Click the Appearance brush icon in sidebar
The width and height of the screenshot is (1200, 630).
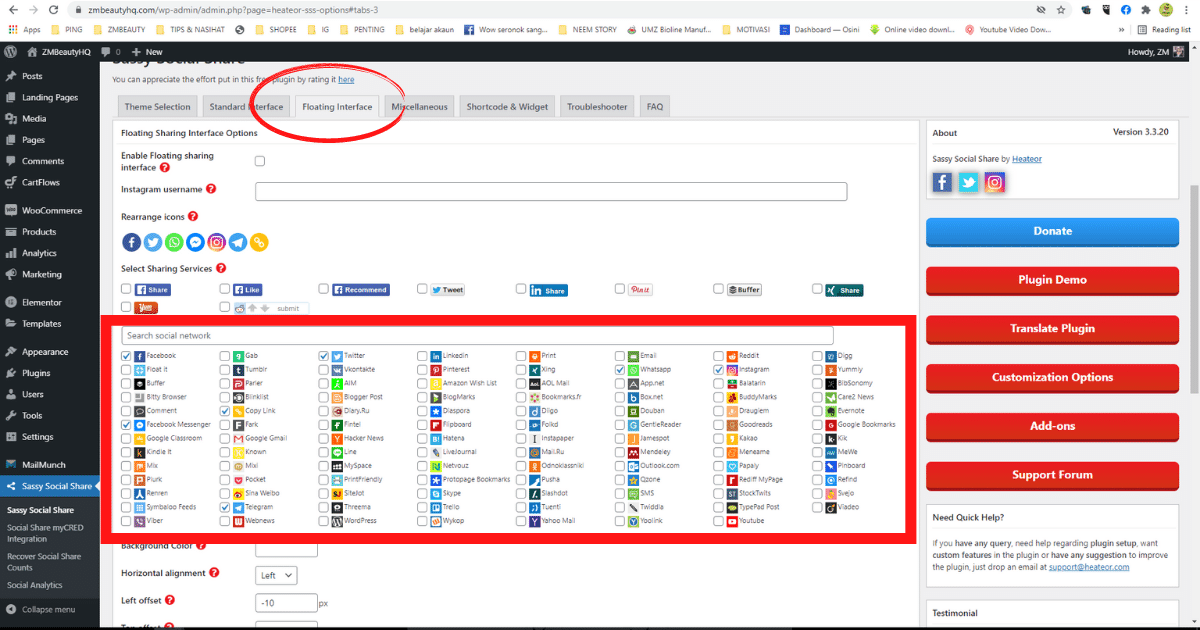pos(10,352)
